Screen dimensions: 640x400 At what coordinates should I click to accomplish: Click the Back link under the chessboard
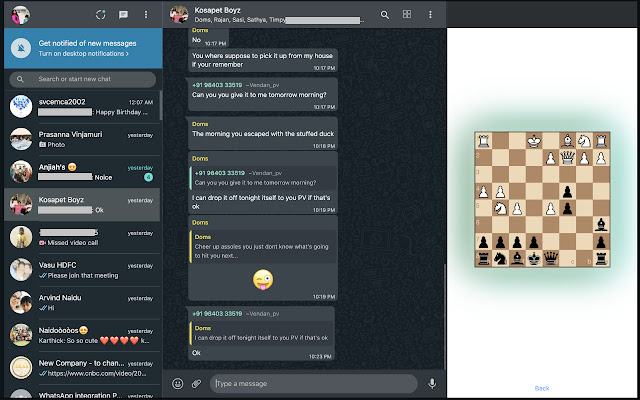pyautogui.click(x=542, y=388)
